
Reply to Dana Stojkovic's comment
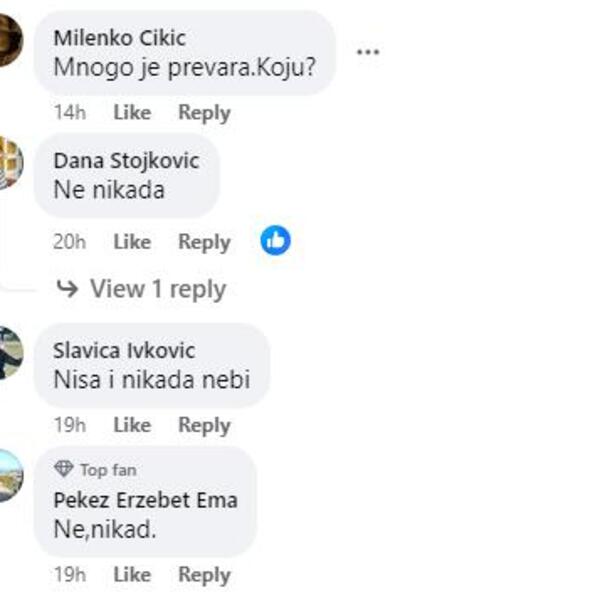coord(204,242)
